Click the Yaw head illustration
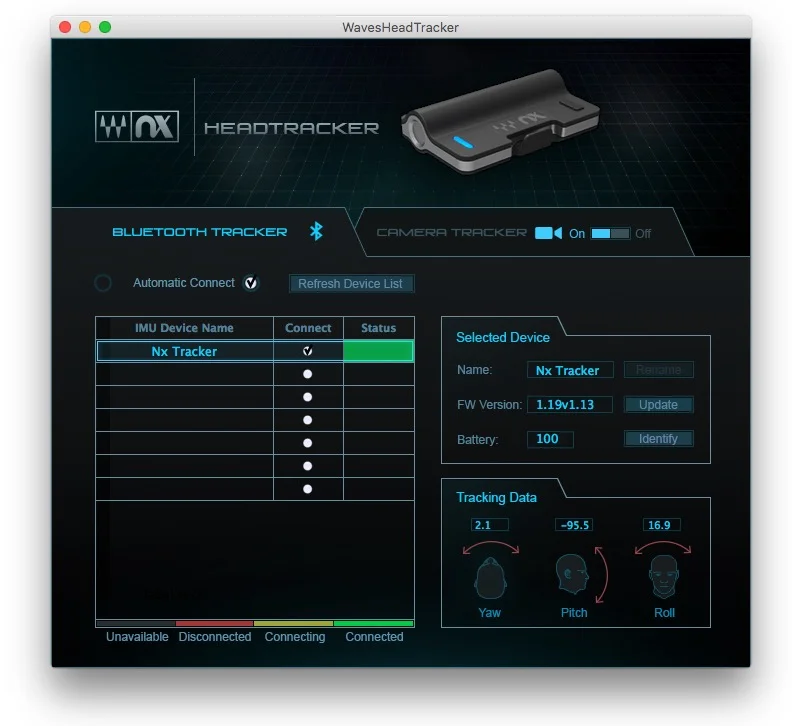The image size is (792, 726). (490, 578)
